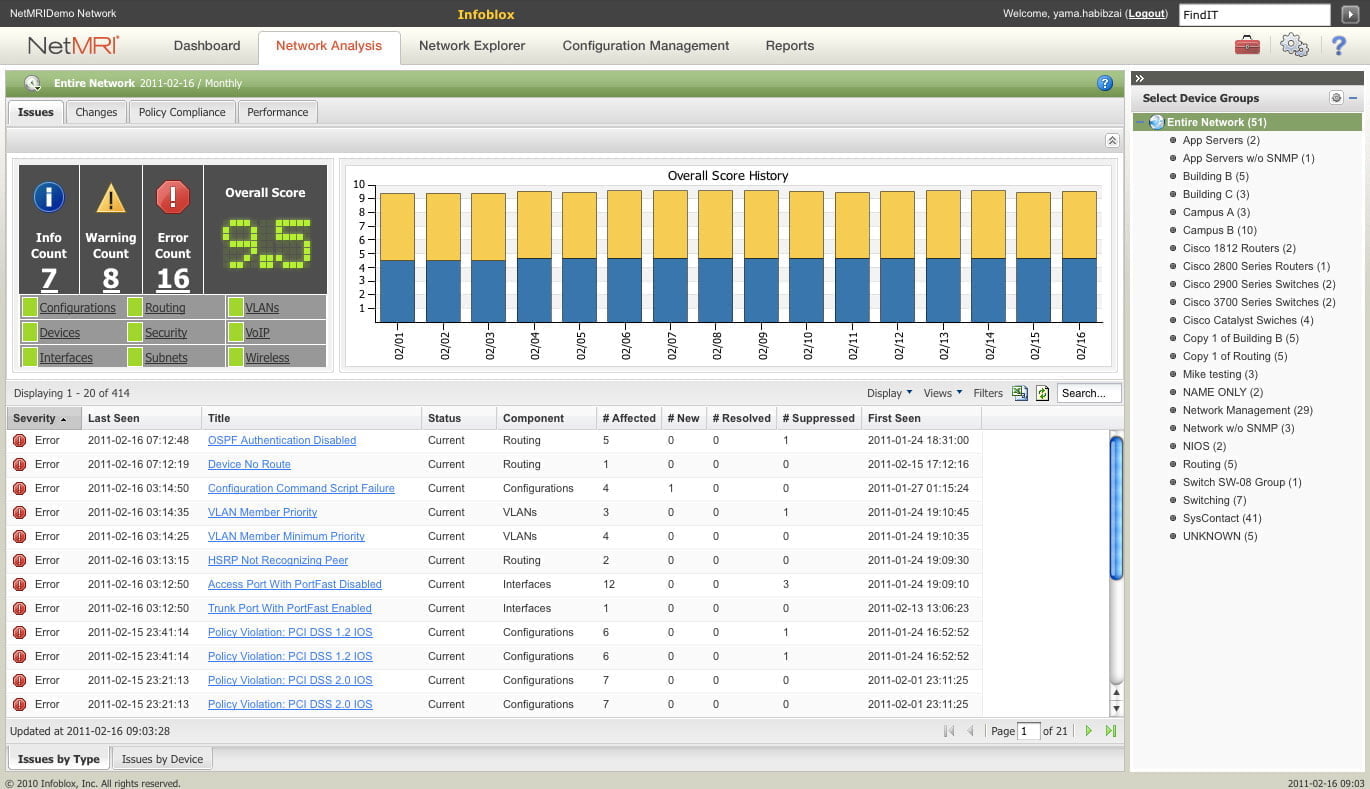1370x789 pixels.
Task: Export issues table to Excel icon
Action: tap(1020, 393)
